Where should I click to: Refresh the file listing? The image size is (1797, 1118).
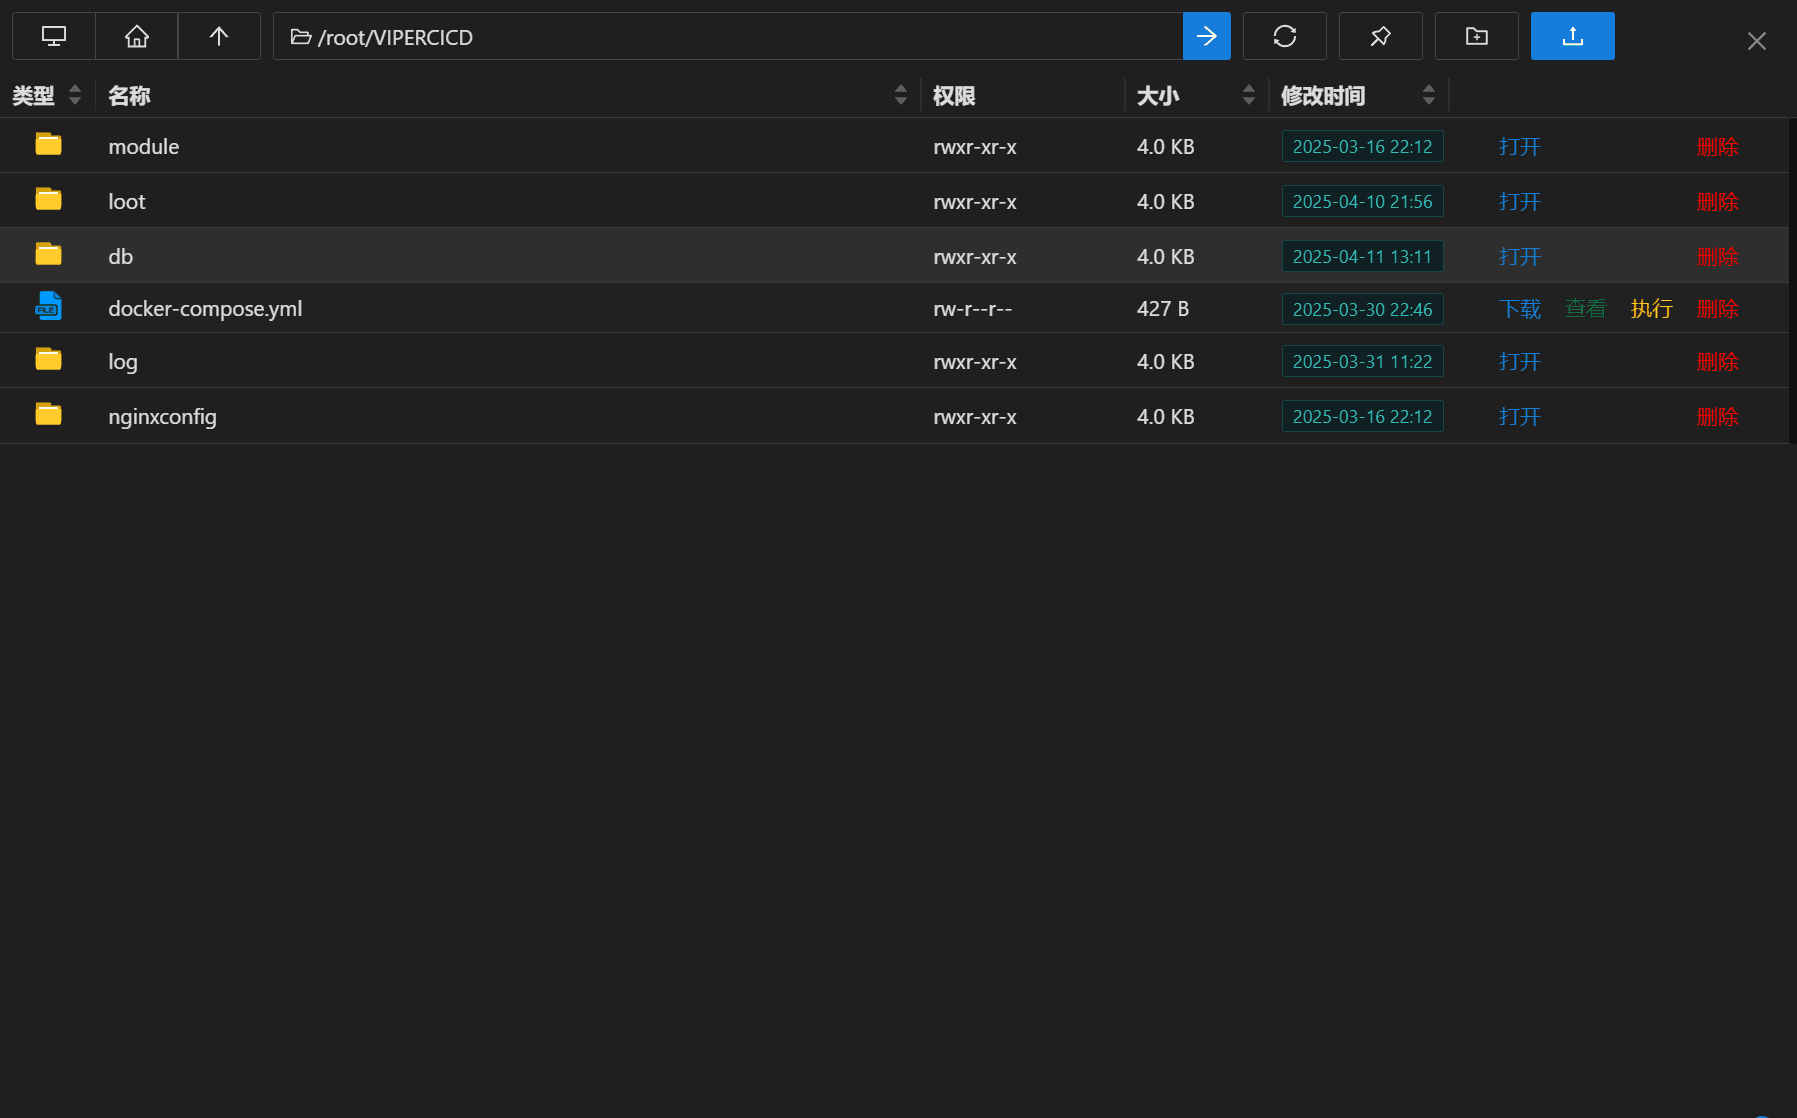pyautogui.click(x=1284, y=36)
